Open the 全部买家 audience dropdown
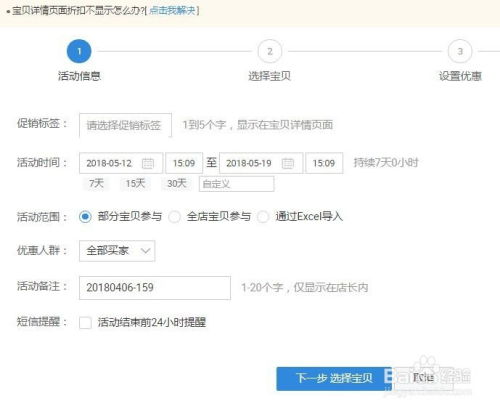The image size is (500, 409). click(x=117, y=251)
